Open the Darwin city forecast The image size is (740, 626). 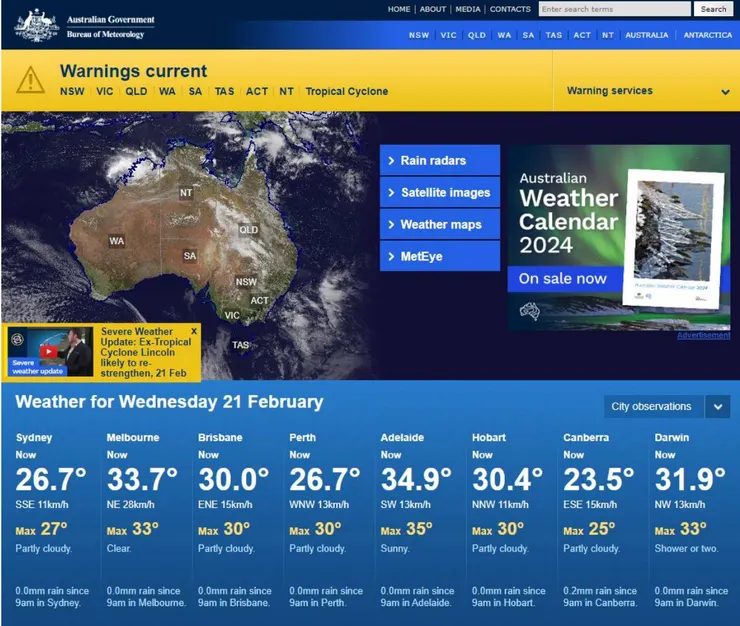[672, 438]
